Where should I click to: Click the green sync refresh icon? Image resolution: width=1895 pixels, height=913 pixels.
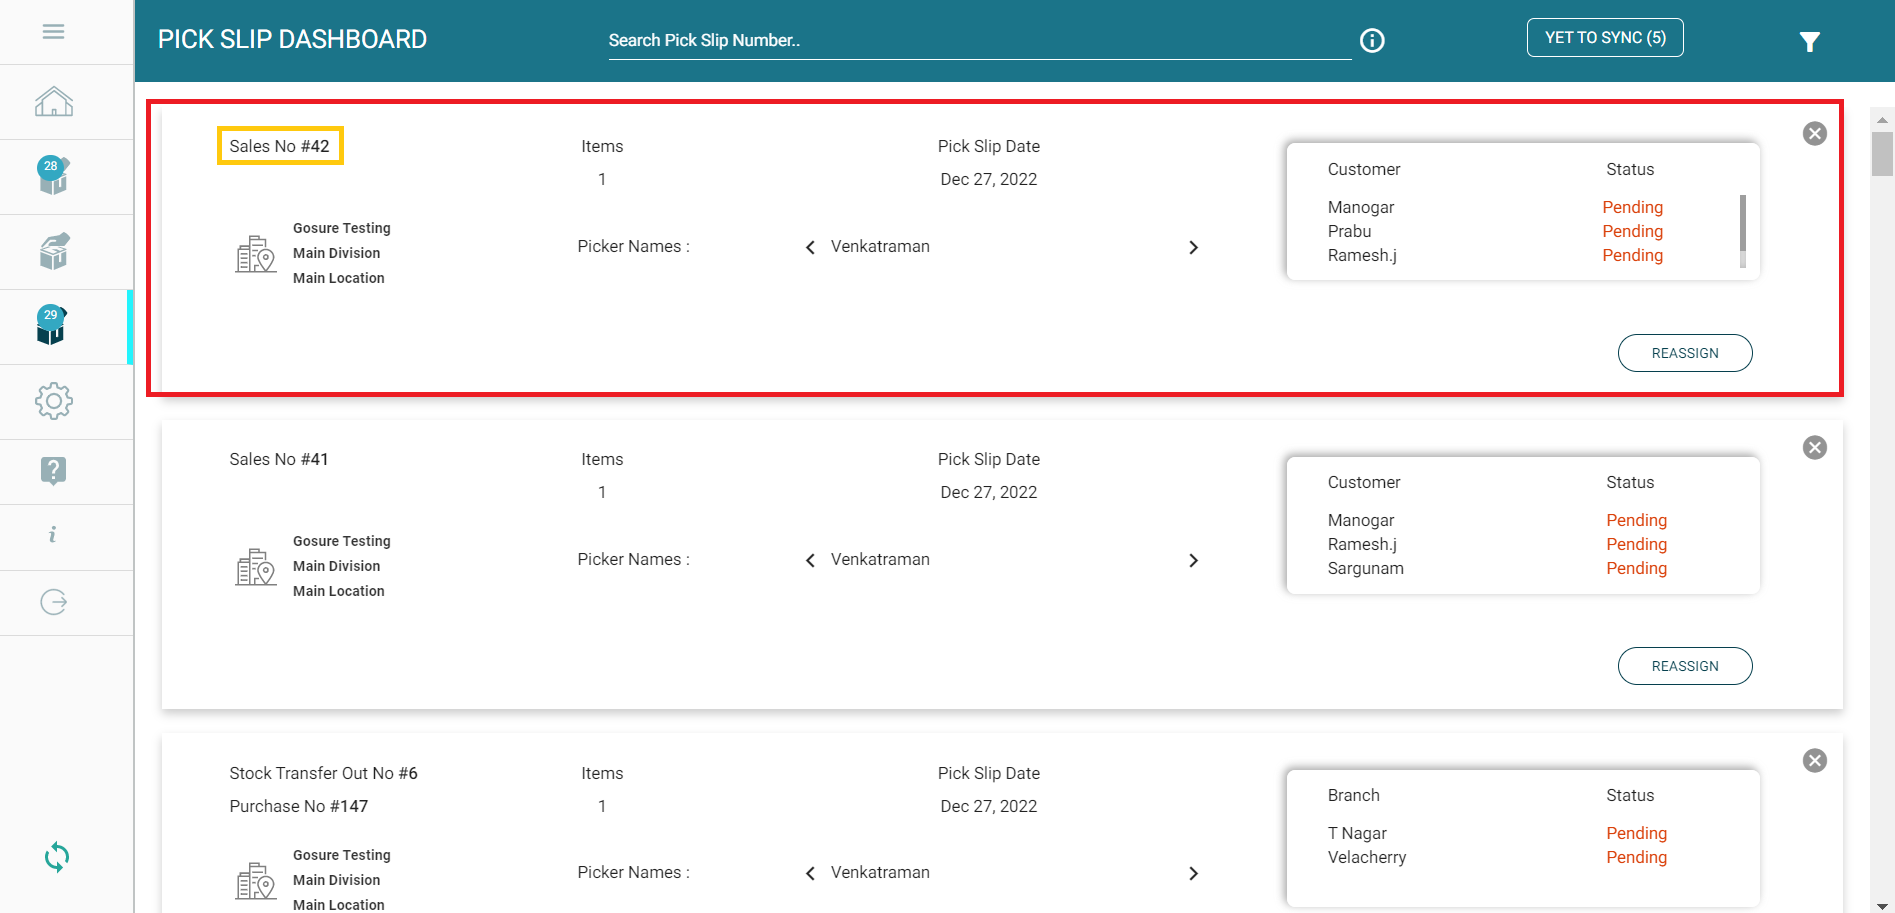[57, 857]
